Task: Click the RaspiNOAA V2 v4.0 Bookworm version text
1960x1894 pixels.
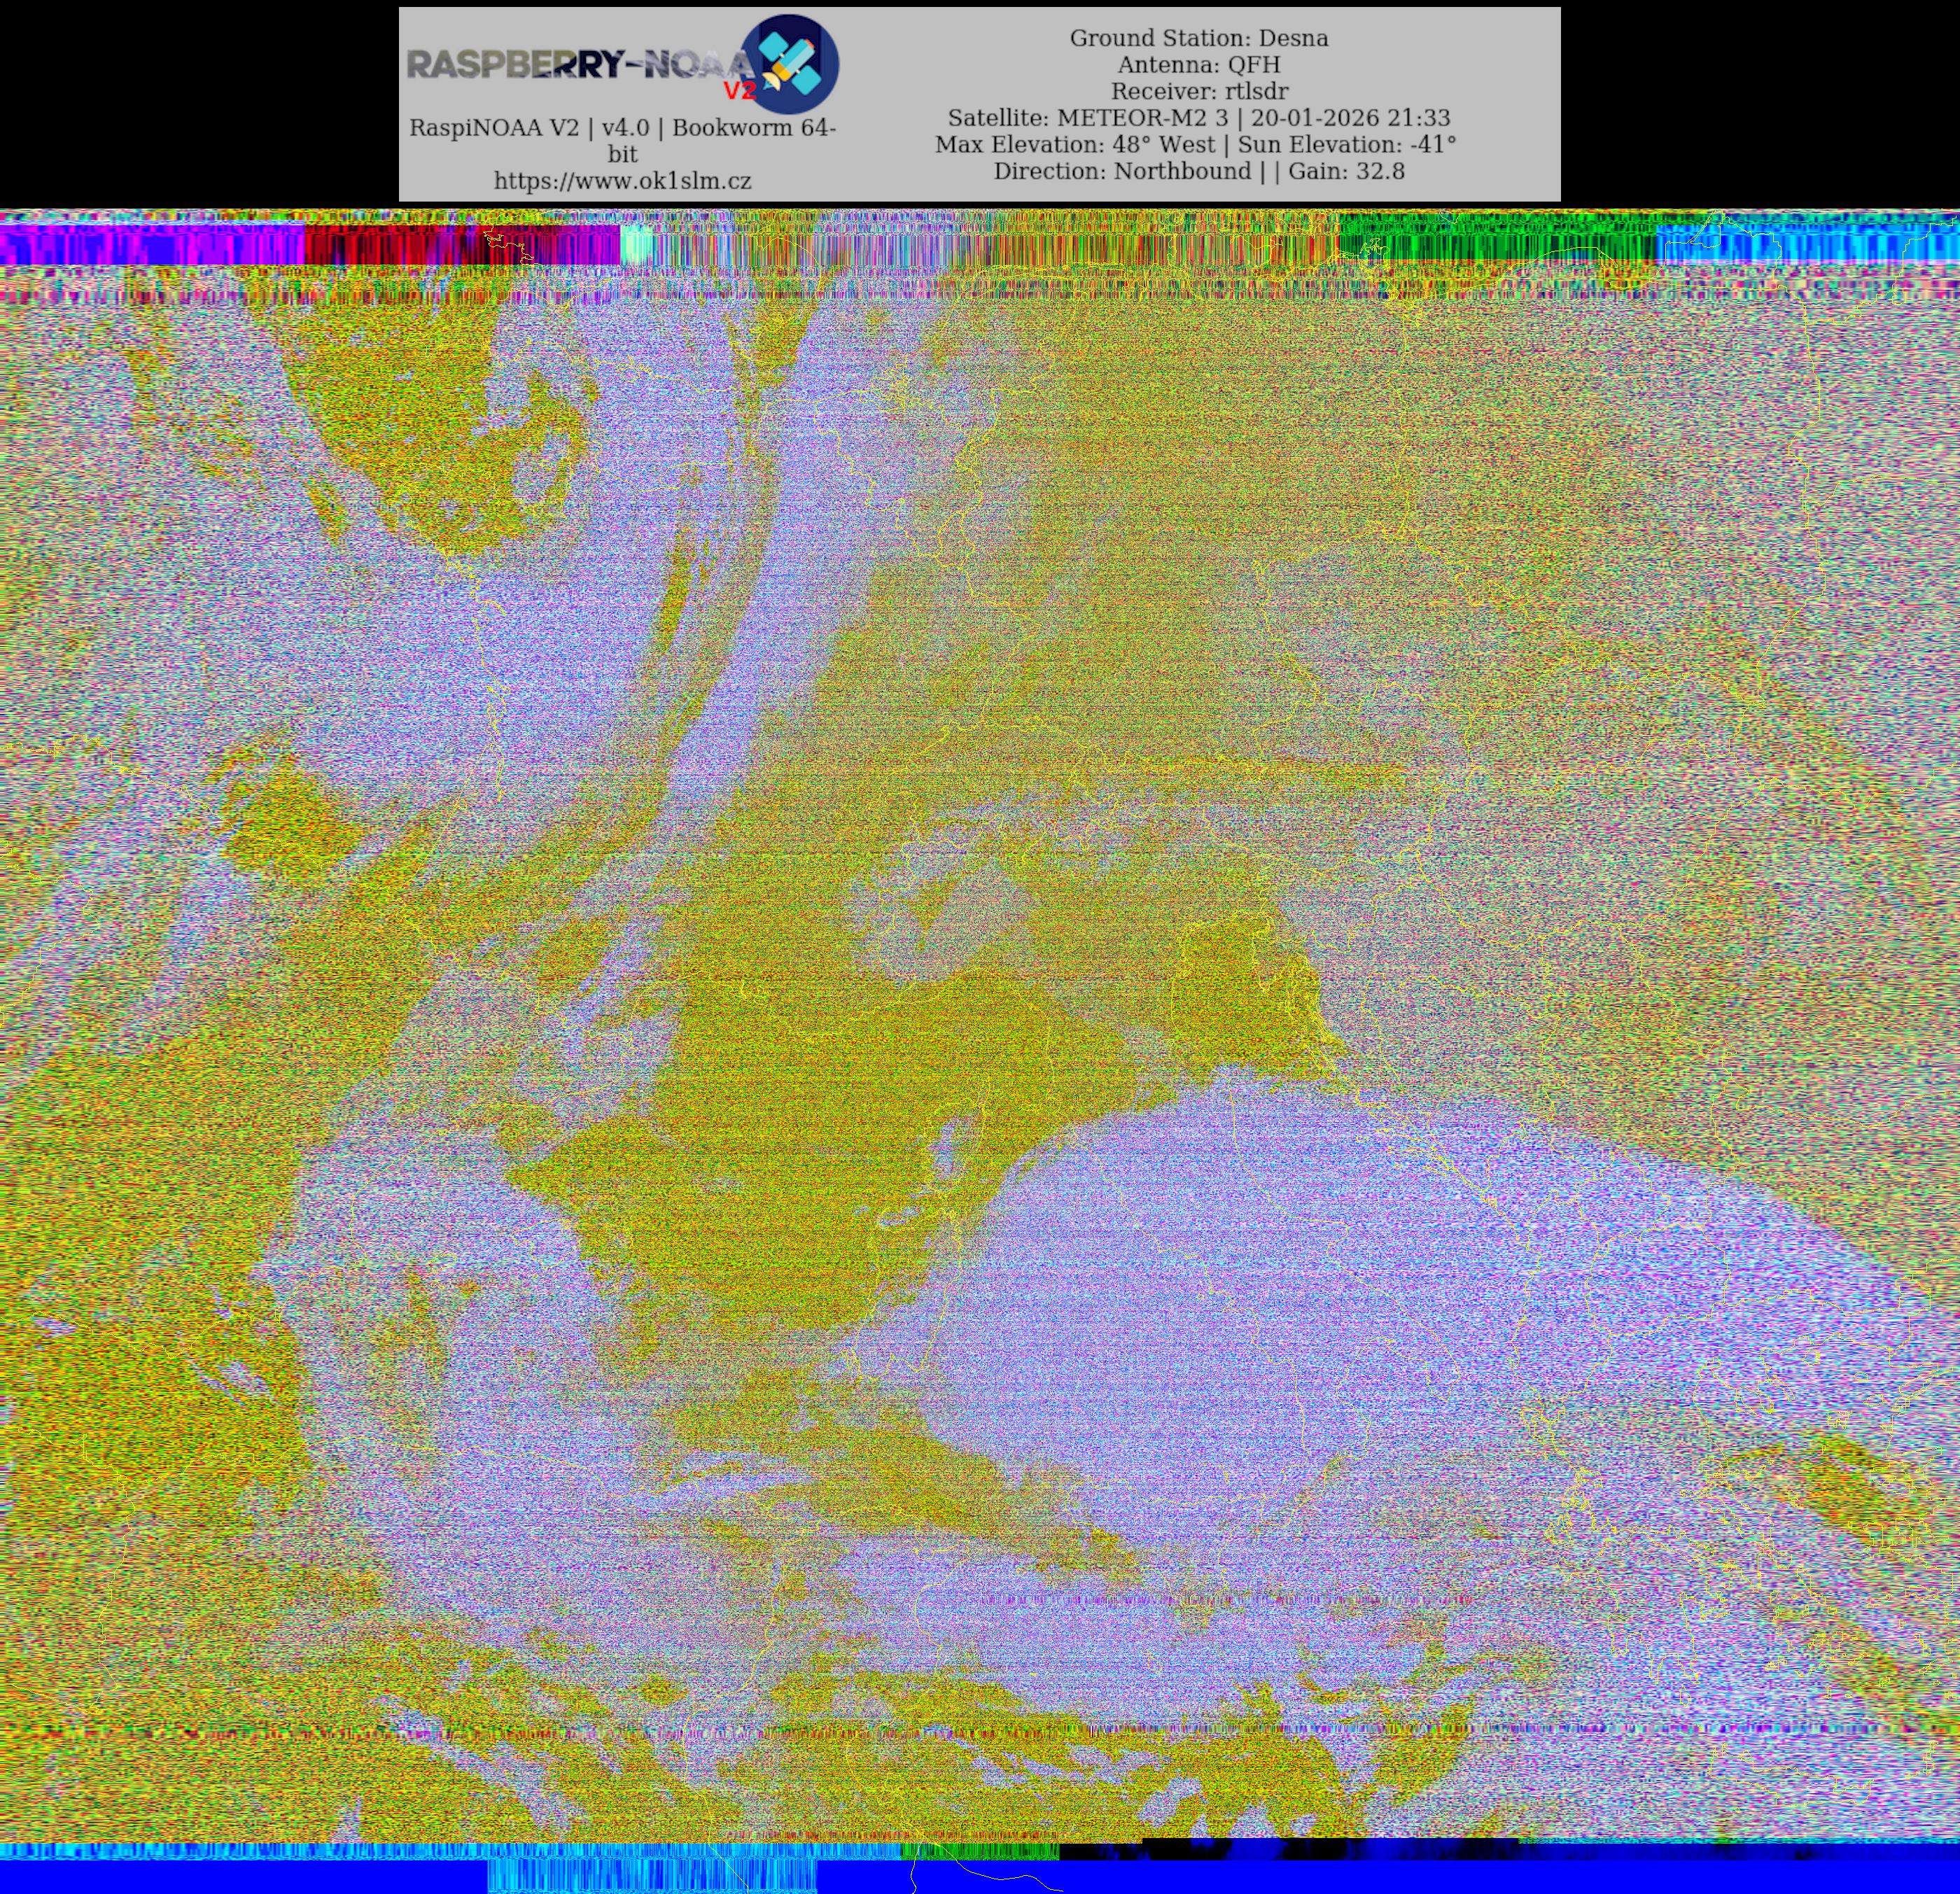Action: tap(622, 128)
